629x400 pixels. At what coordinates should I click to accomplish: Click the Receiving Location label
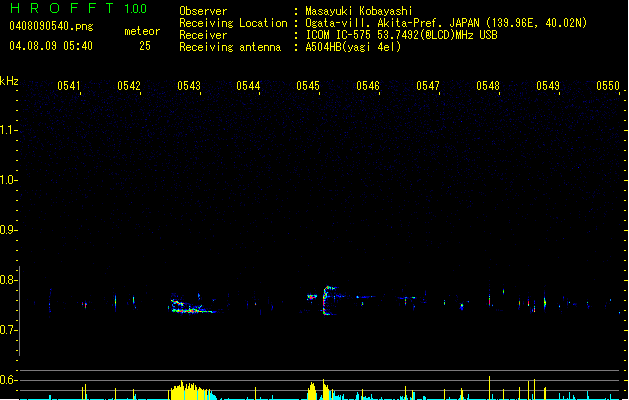[x=233, y=23]
